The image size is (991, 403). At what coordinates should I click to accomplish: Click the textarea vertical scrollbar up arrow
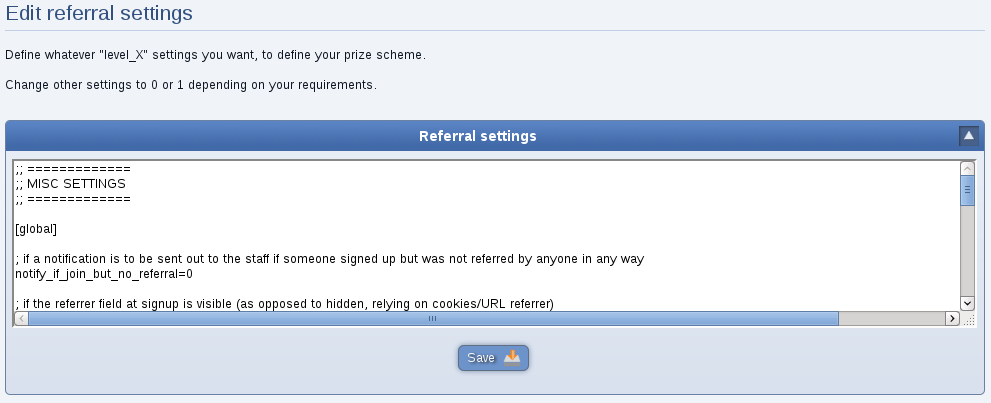coord(967,169)
